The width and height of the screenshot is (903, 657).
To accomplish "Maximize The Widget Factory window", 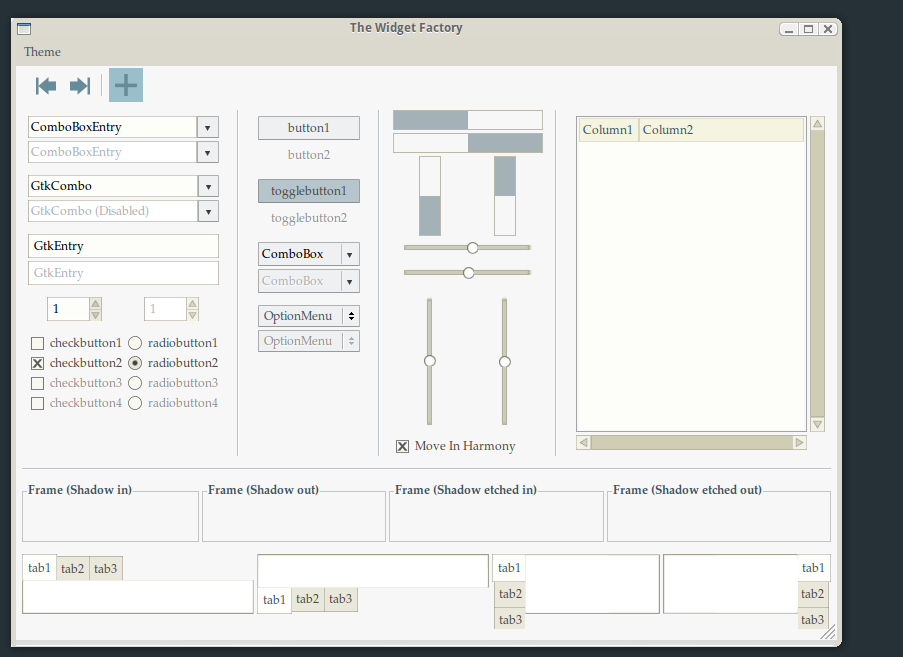I will point(809,29).
